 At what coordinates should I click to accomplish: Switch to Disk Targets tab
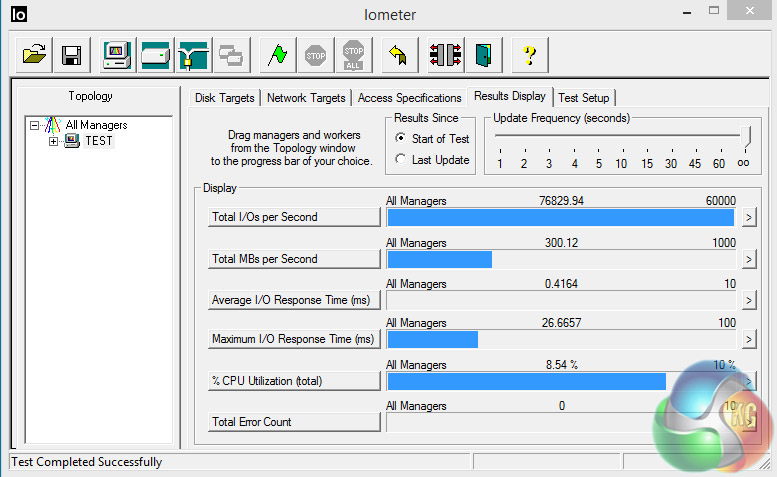(224, 98)
